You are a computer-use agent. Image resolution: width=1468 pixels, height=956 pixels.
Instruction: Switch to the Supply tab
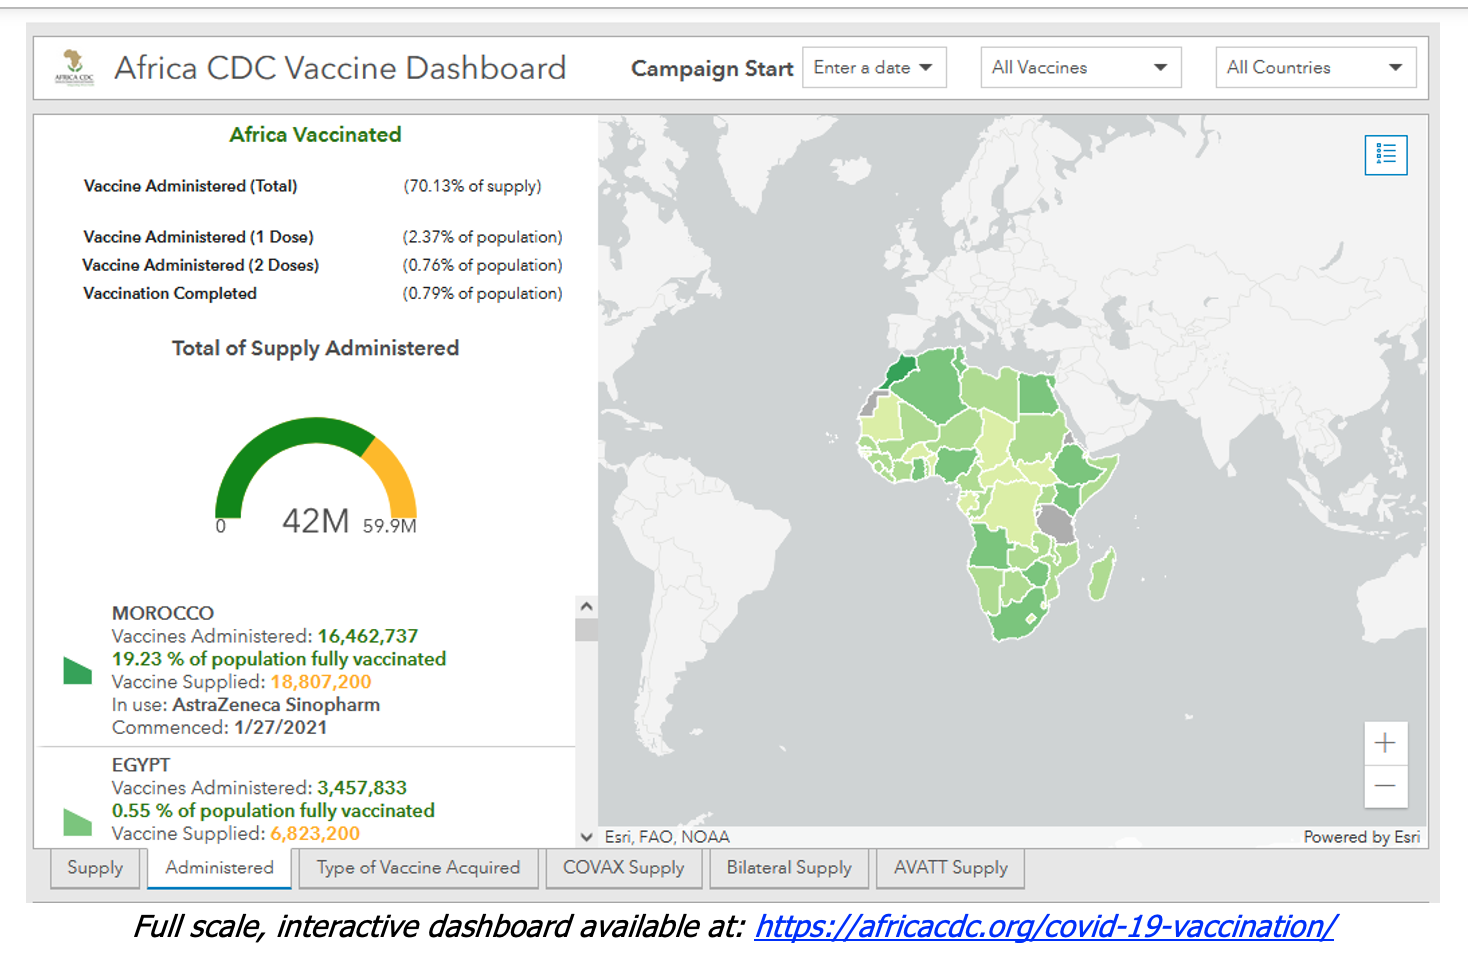pos(95,868)
